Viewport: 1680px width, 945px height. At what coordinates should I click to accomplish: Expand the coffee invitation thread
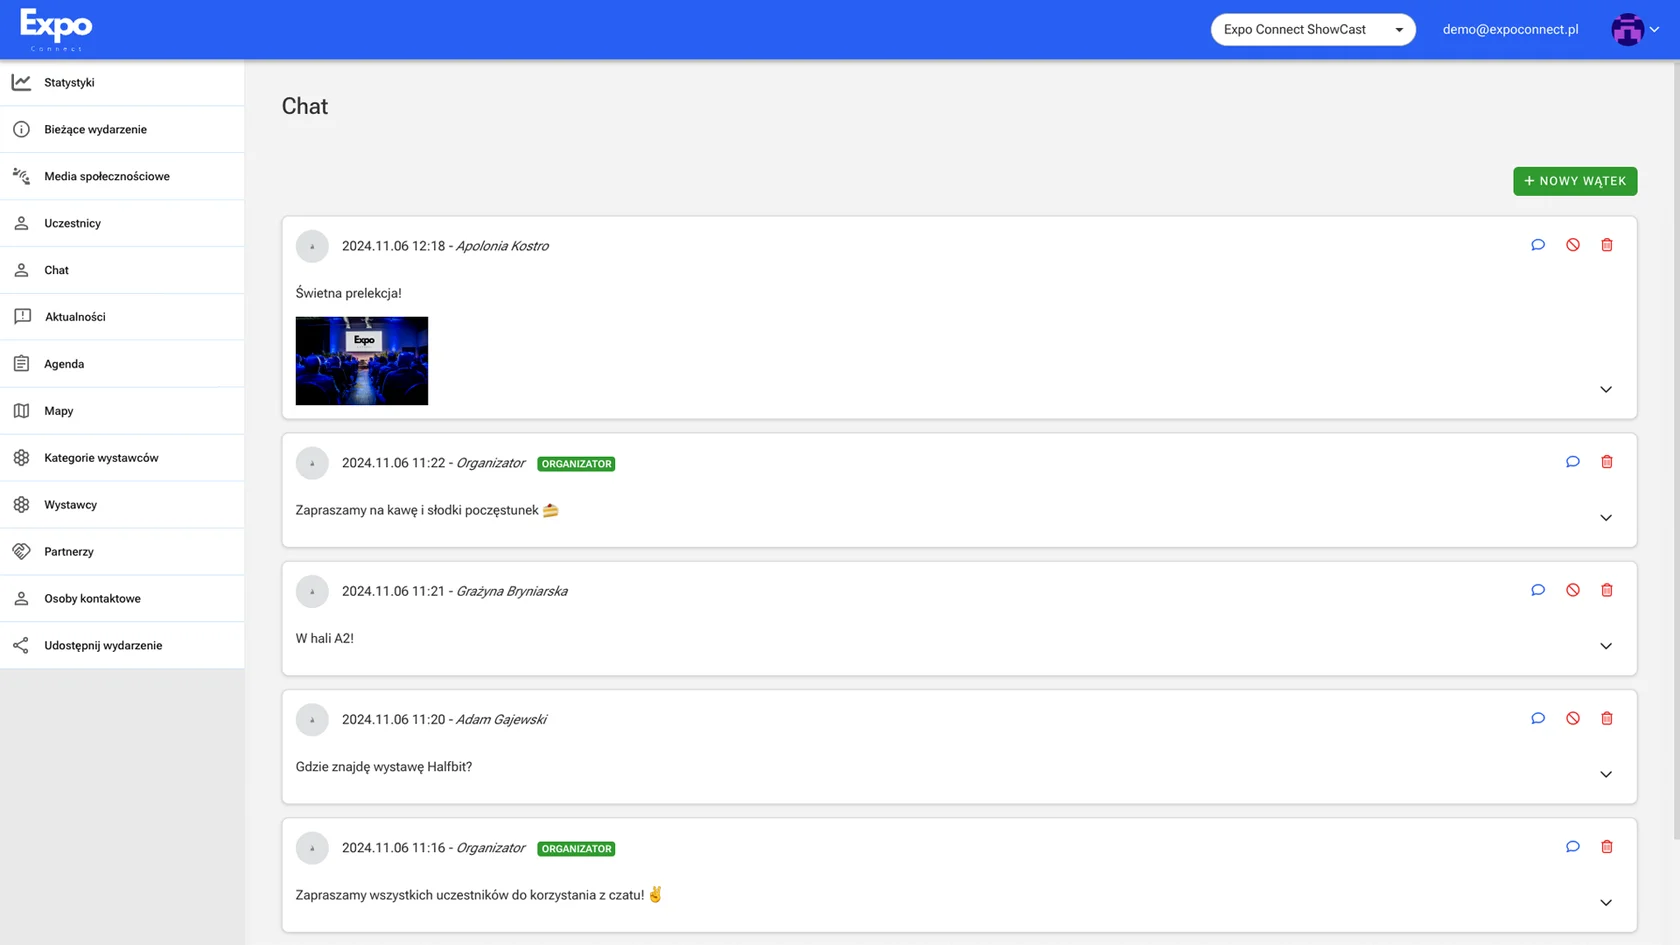pos(1606,517)
